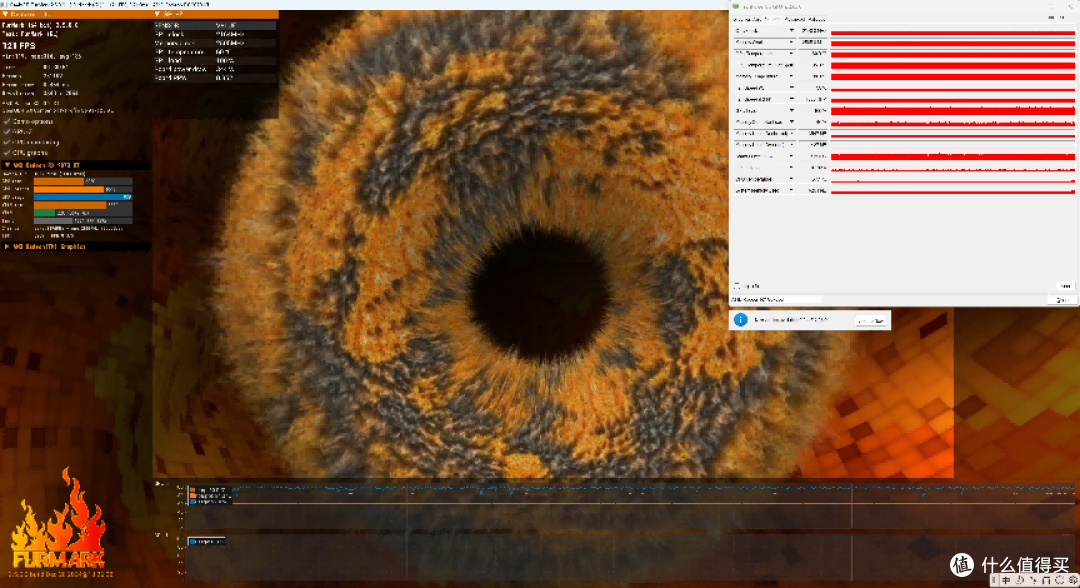
Task: Open the Advanced tab in GPU-Z
Action: [x=794, y=19]
